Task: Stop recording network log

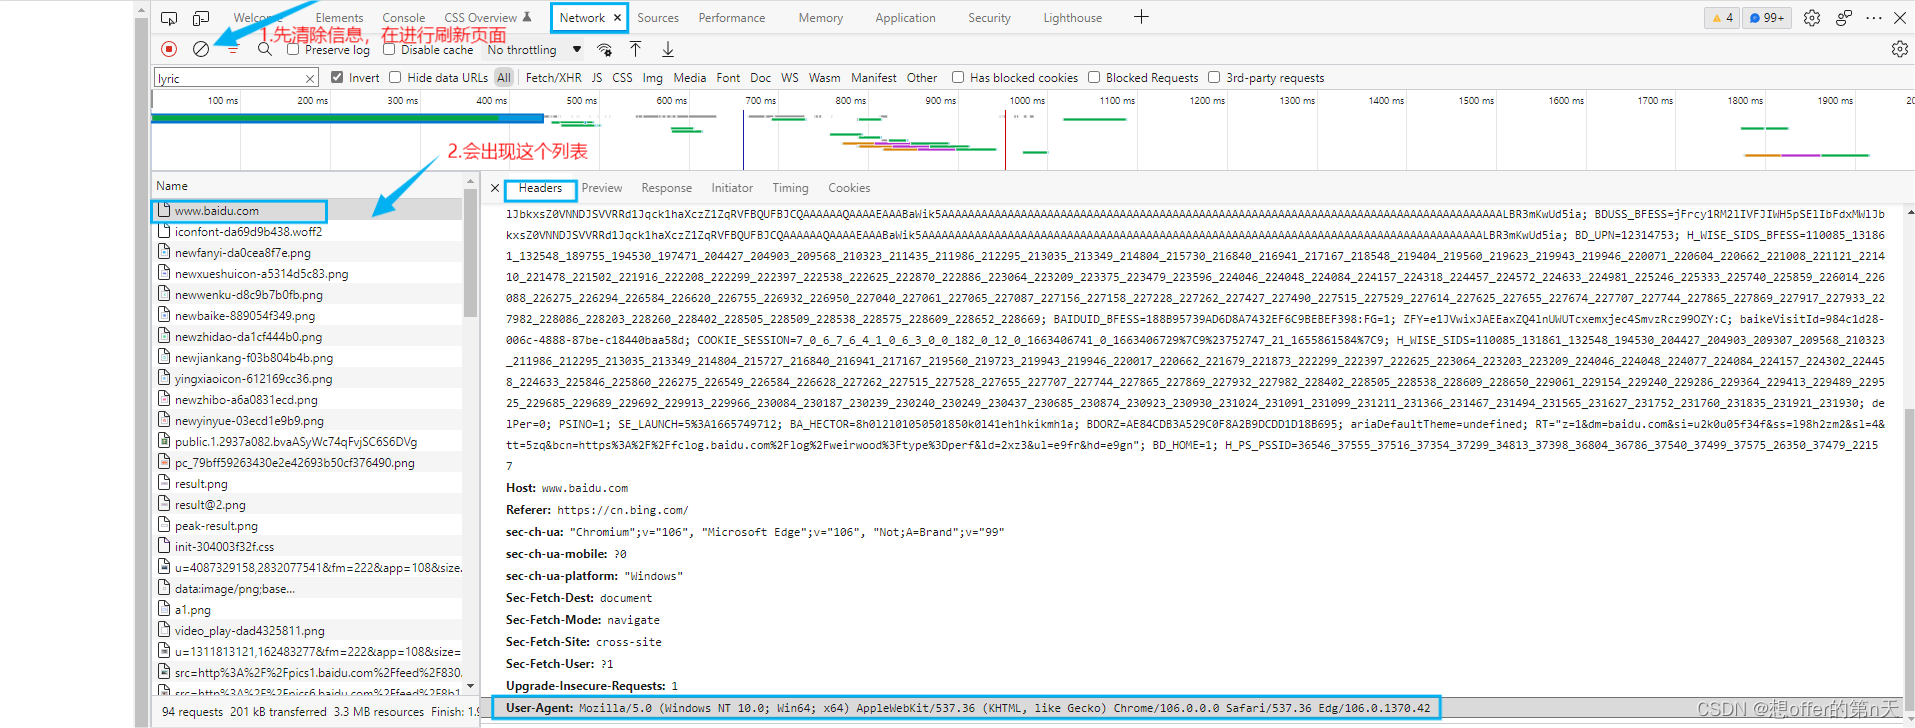Action: (169, 49)
